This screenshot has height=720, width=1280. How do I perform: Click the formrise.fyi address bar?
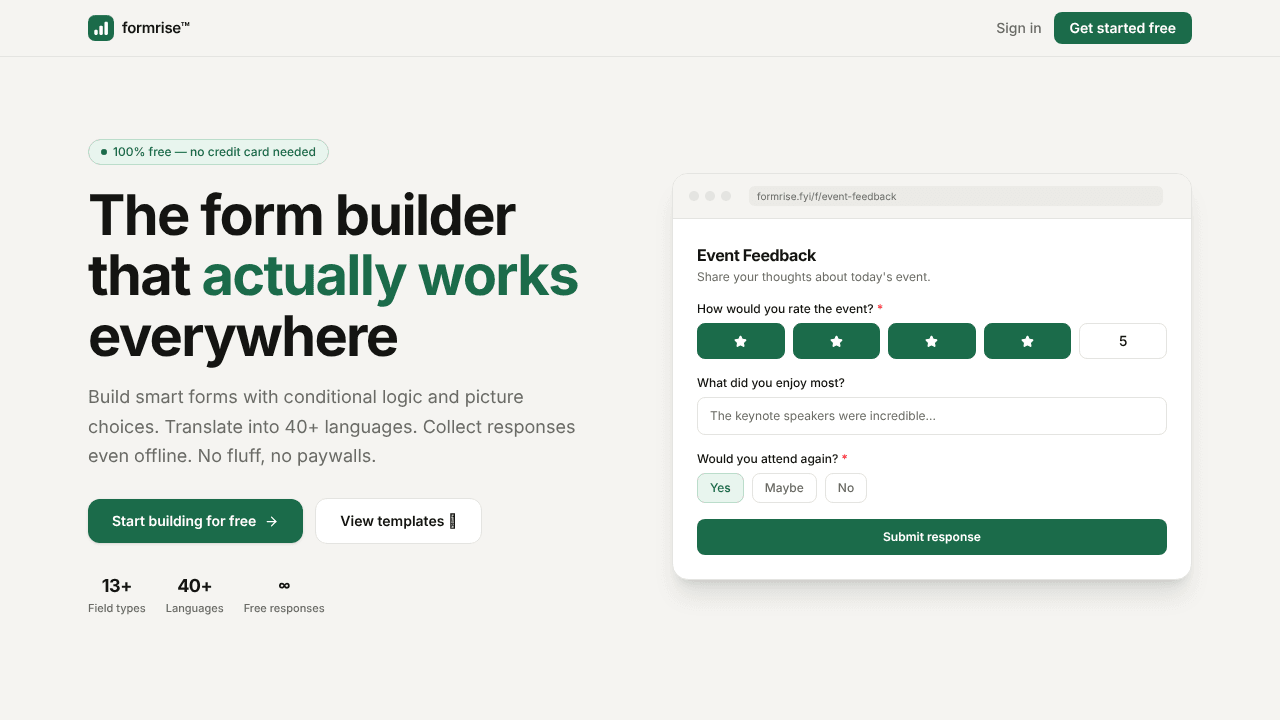pos(956,196)
